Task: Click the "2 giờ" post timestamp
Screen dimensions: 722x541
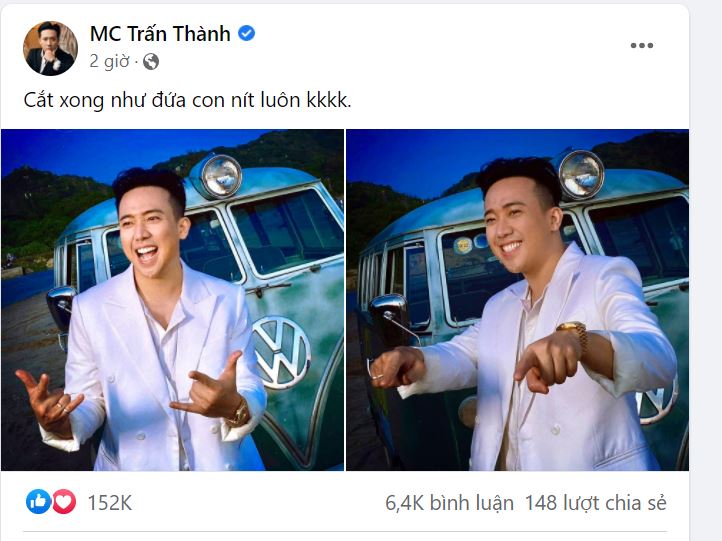Action: (110, 61)
